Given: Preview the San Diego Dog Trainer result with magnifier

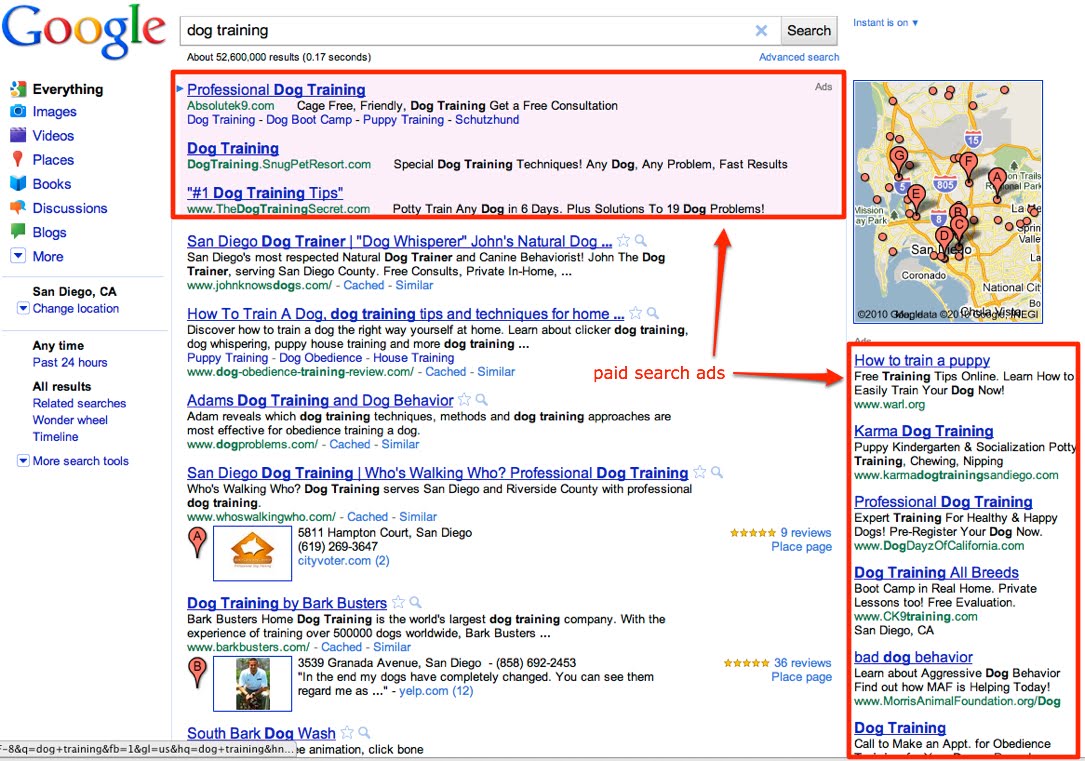Looking at the screenshot, I should pyautogui.click(x=641, y=241).
